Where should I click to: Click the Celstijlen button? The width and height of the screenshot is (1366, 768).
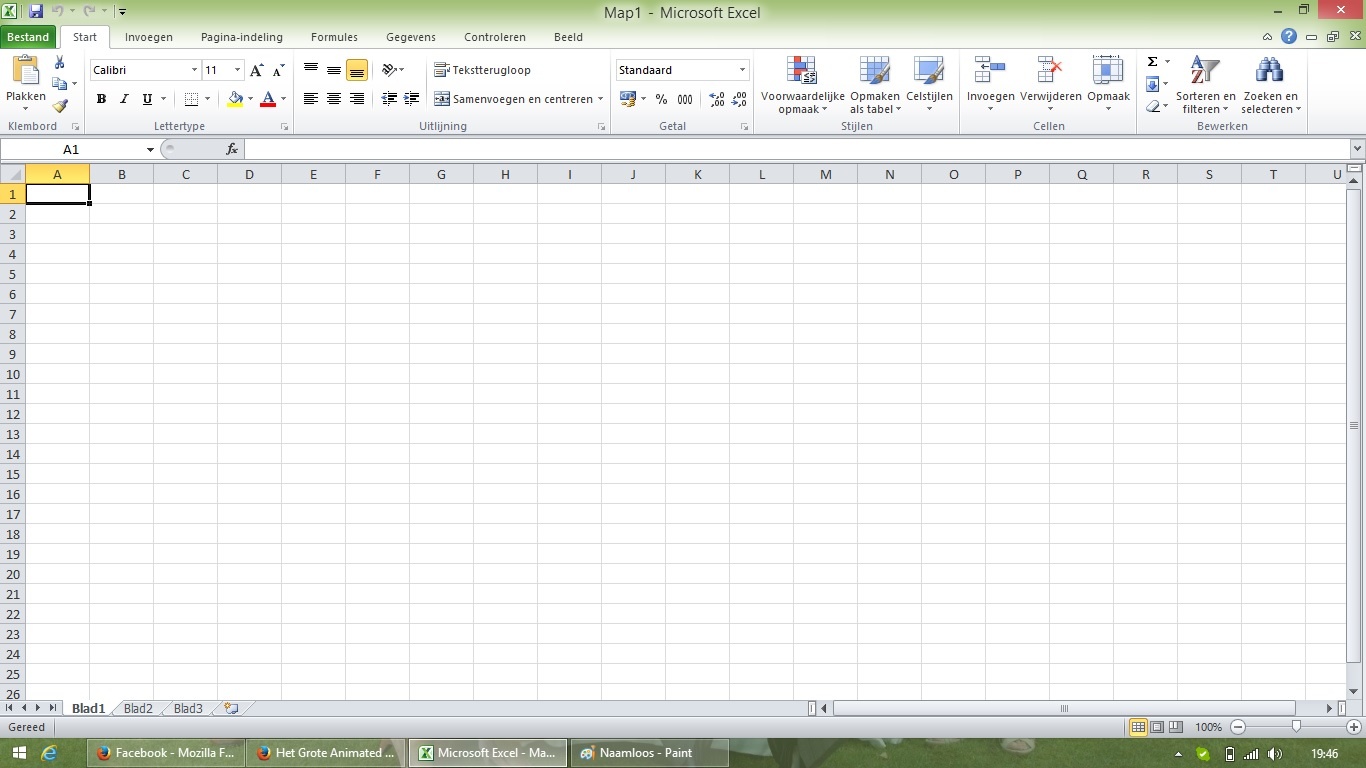[929, 85]
